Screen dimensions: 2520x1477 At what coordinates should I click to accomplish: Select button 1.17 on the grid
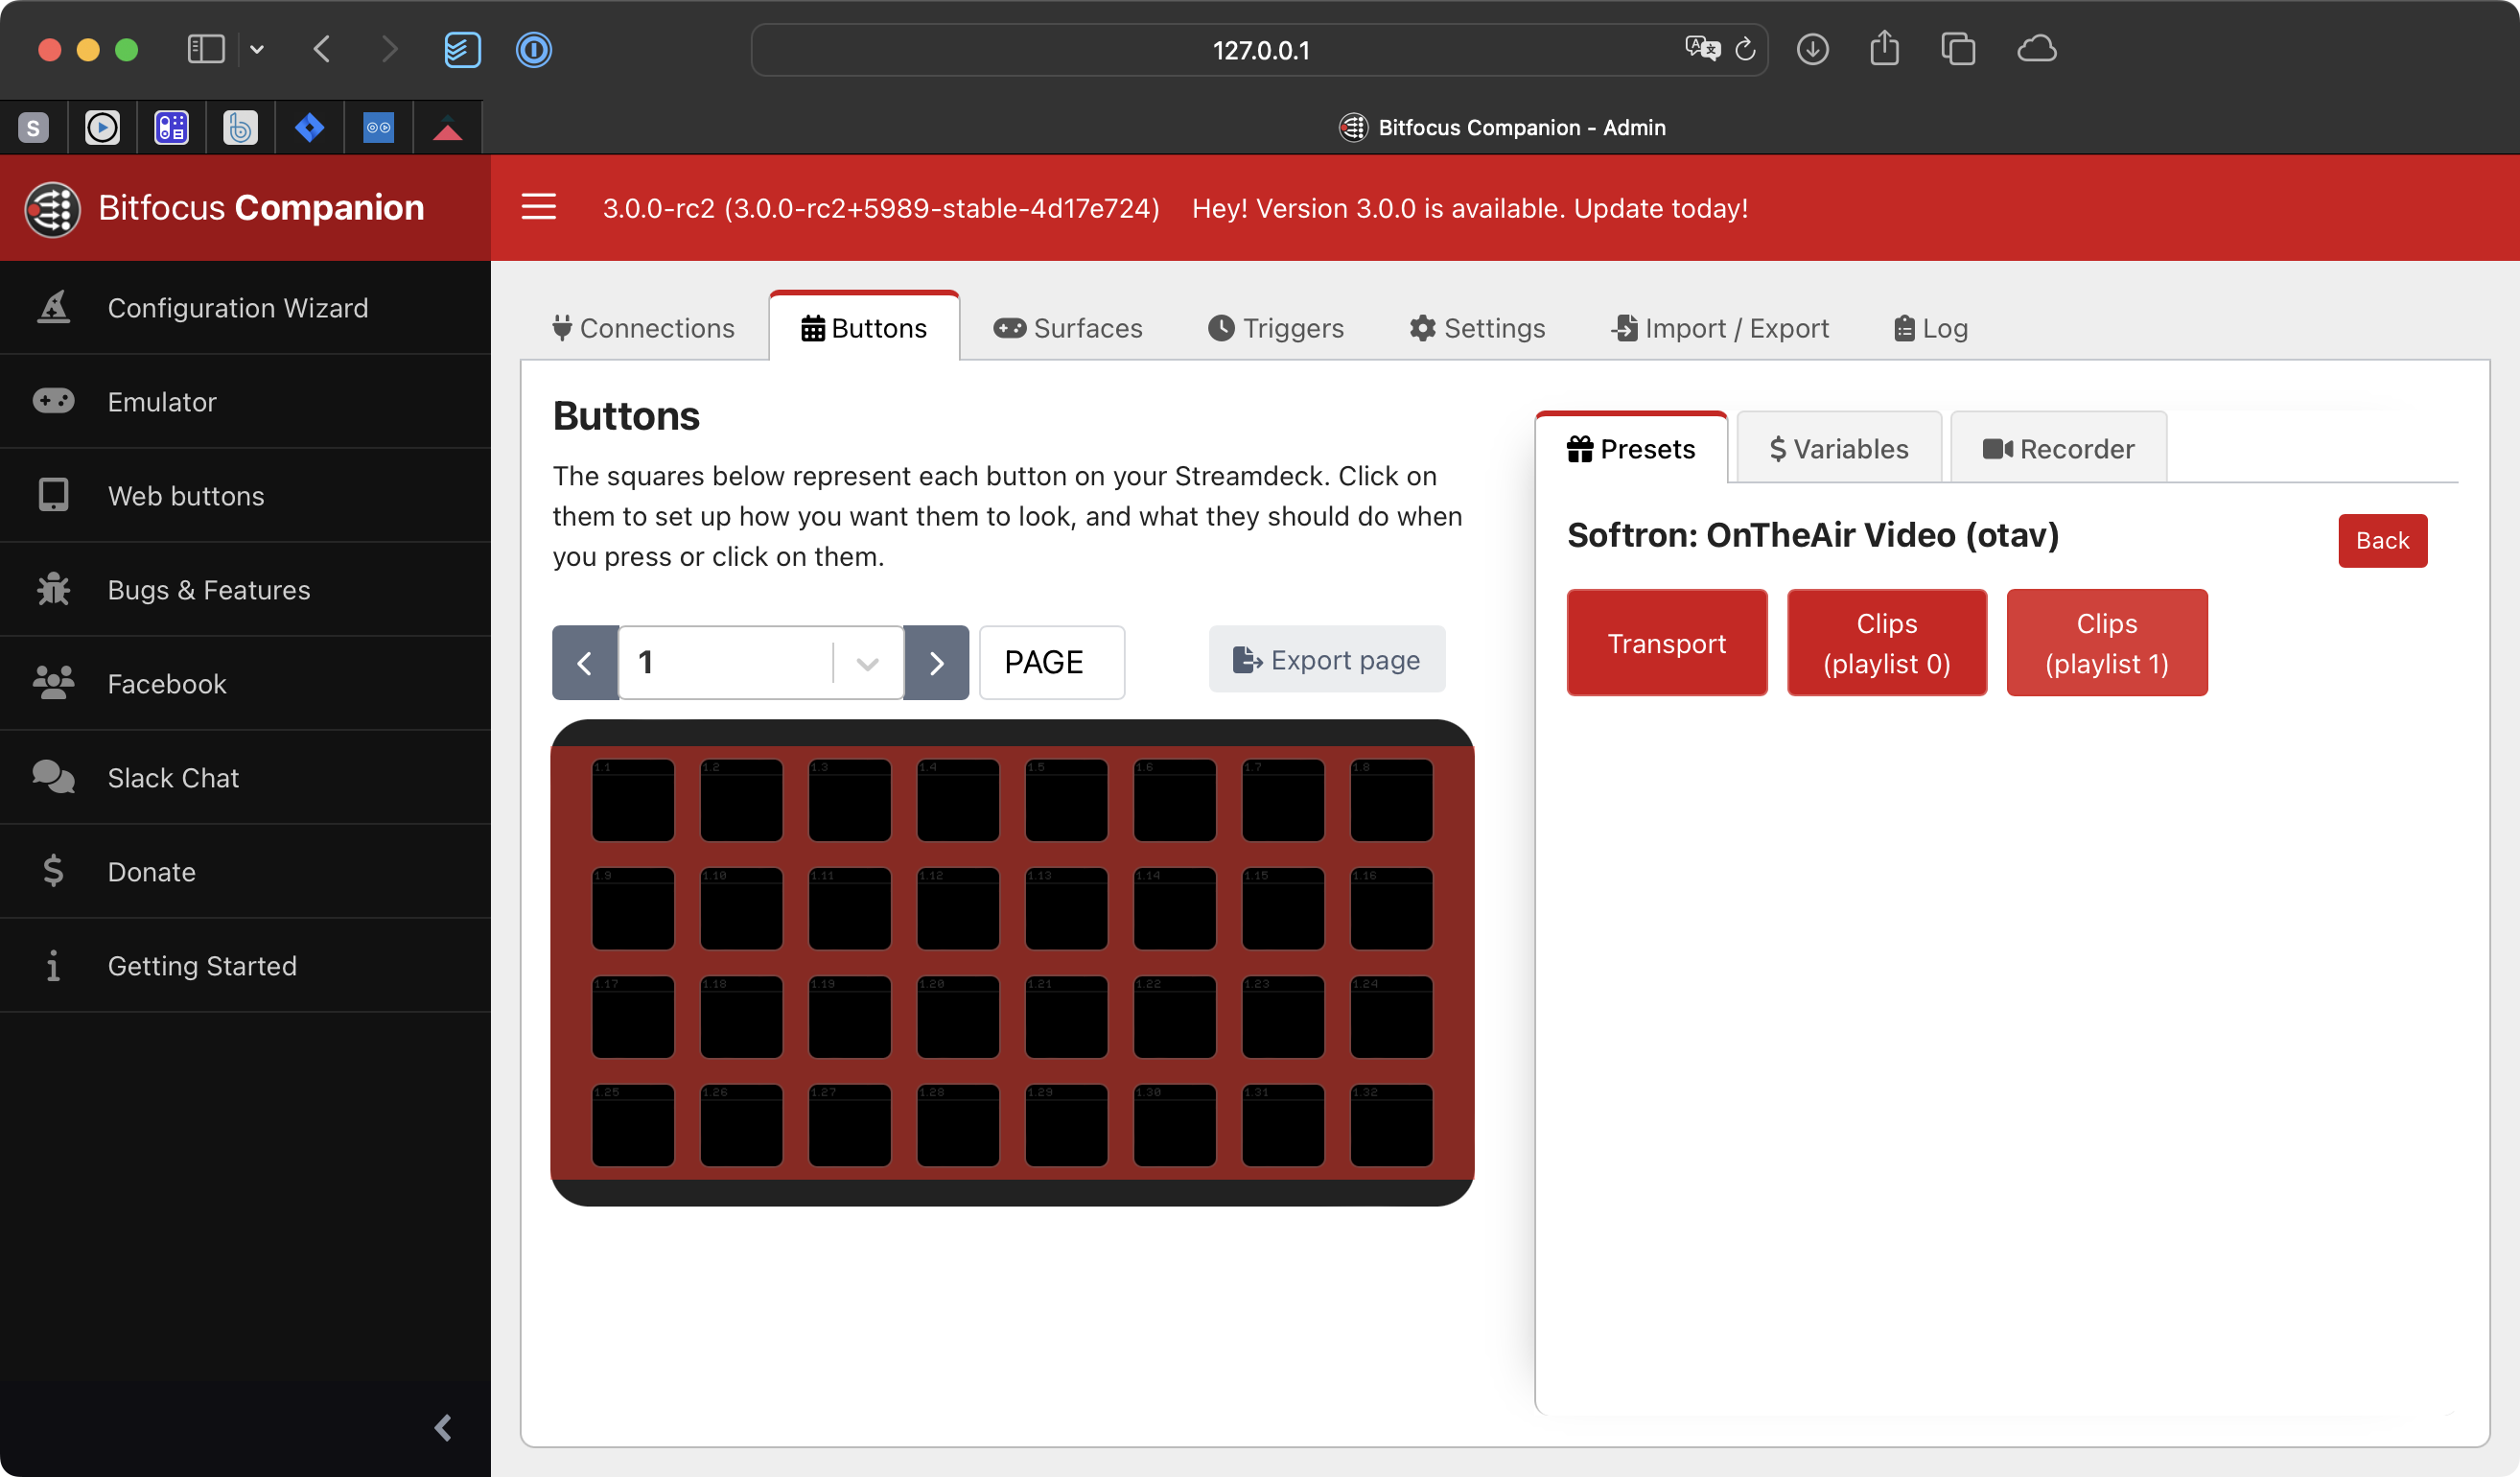(x=633, y=1017)
